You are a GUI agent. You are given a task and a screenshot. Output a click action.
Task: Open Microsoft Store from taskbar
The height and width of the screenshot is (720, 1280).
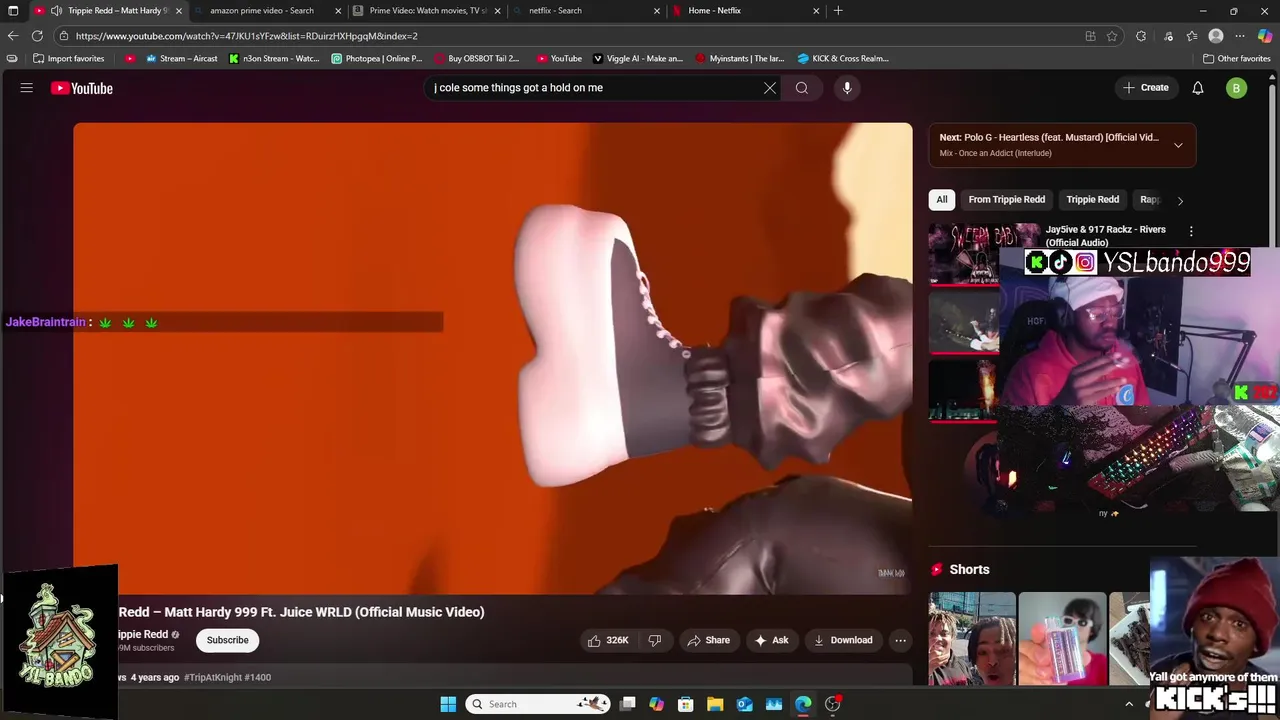pyautogui.click(x=686, y=704)
